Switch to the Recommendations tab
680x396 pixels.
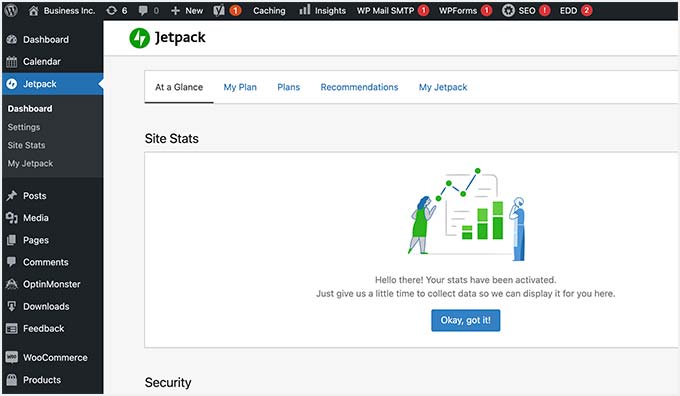pyautogui.click(x=359, y=87)
